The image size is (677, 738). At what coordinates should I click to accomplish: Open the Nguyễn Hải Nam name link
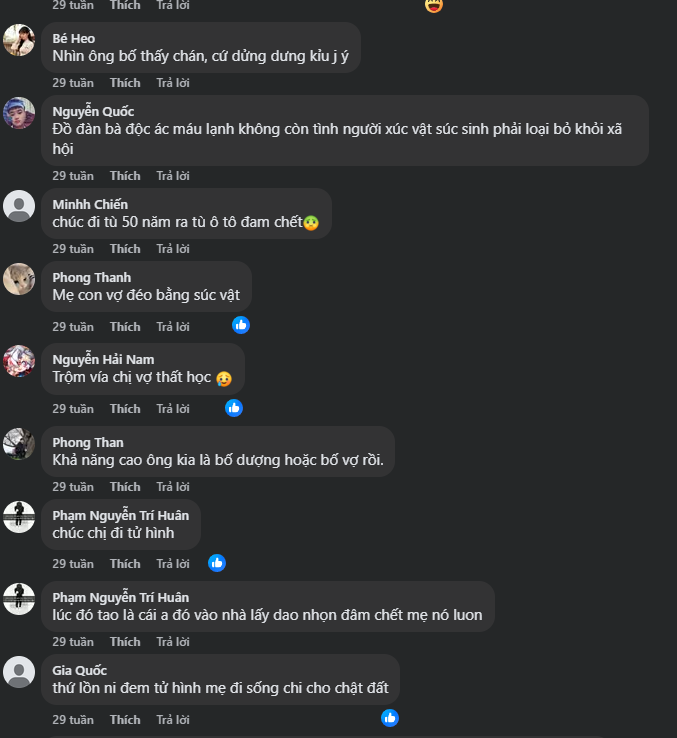click(x=103, y=359)
